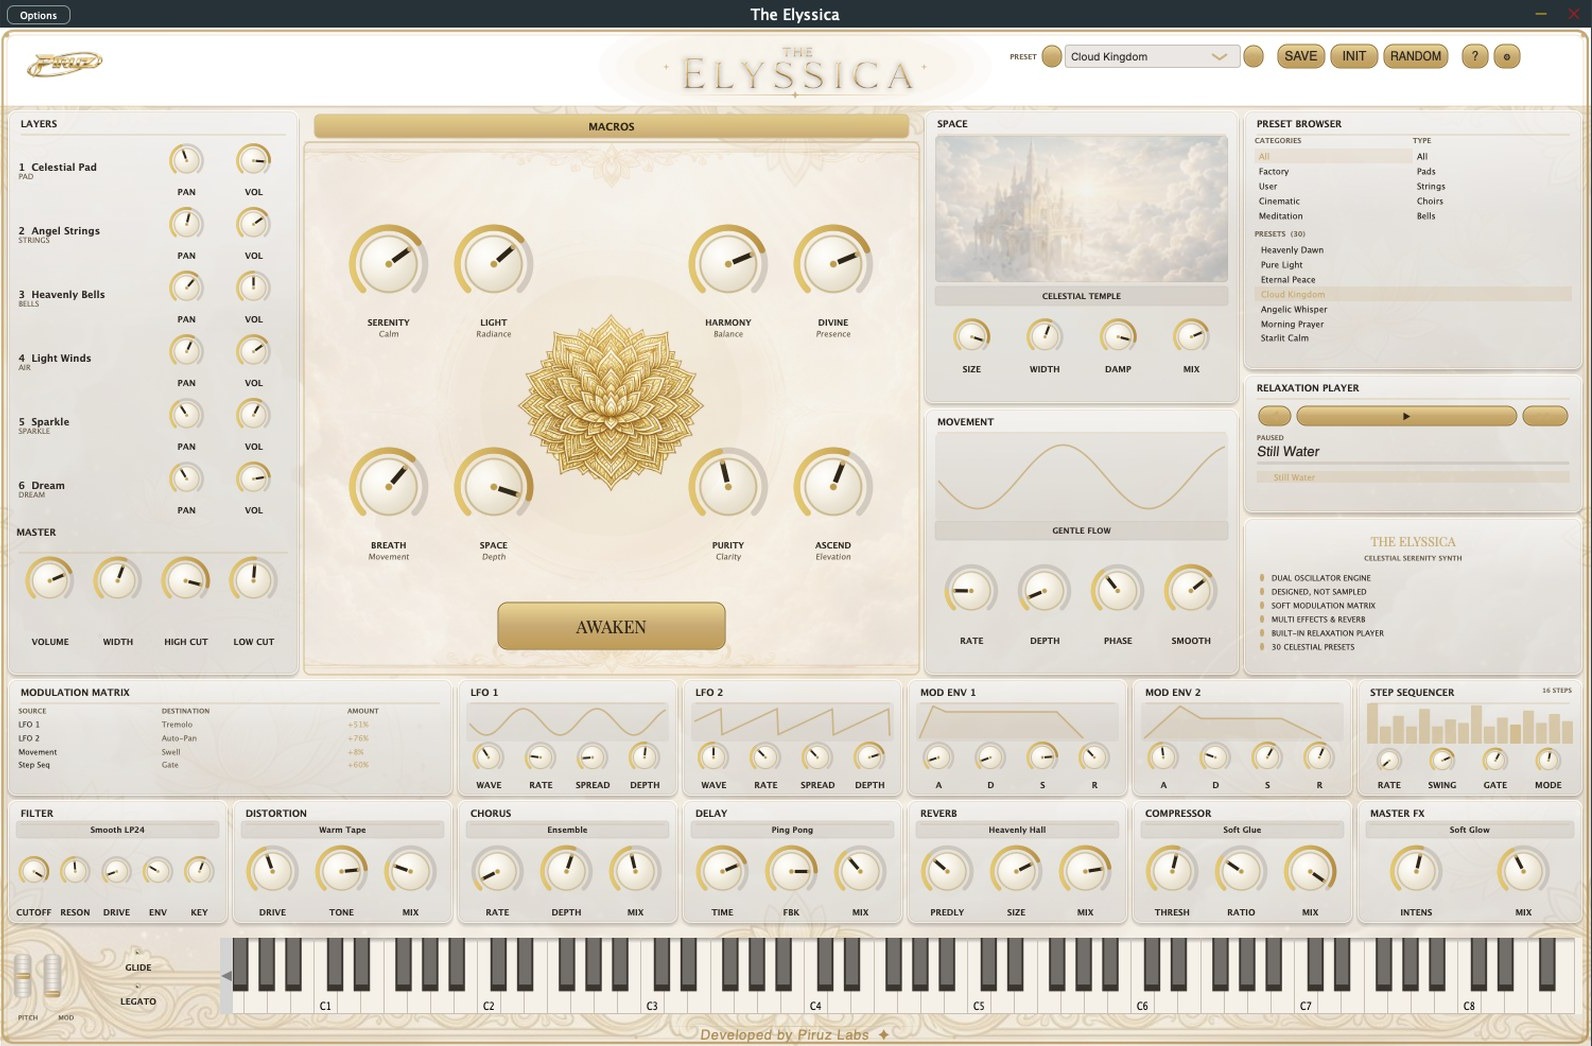Screen dimensions: 1592x1046
Task: Open the Cloud Kingdom preset dropdown
Action: (x=1152, y=57)
